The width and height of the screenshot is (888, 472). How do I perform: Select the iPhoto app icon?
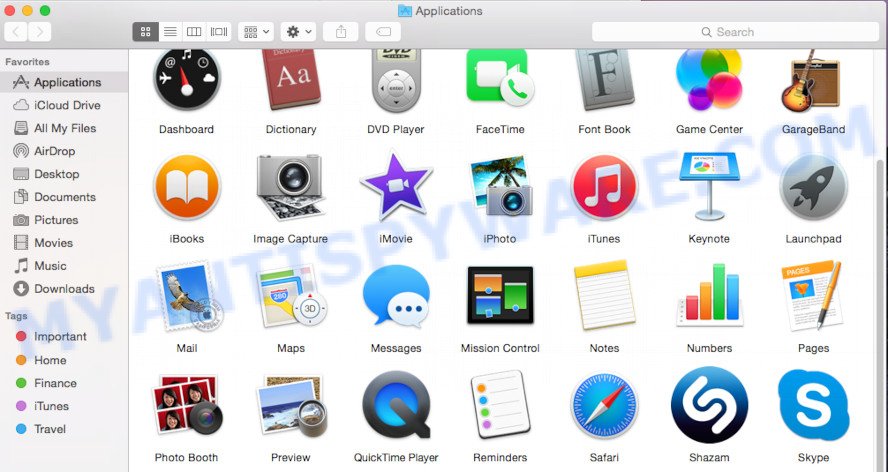click(501, 186)
